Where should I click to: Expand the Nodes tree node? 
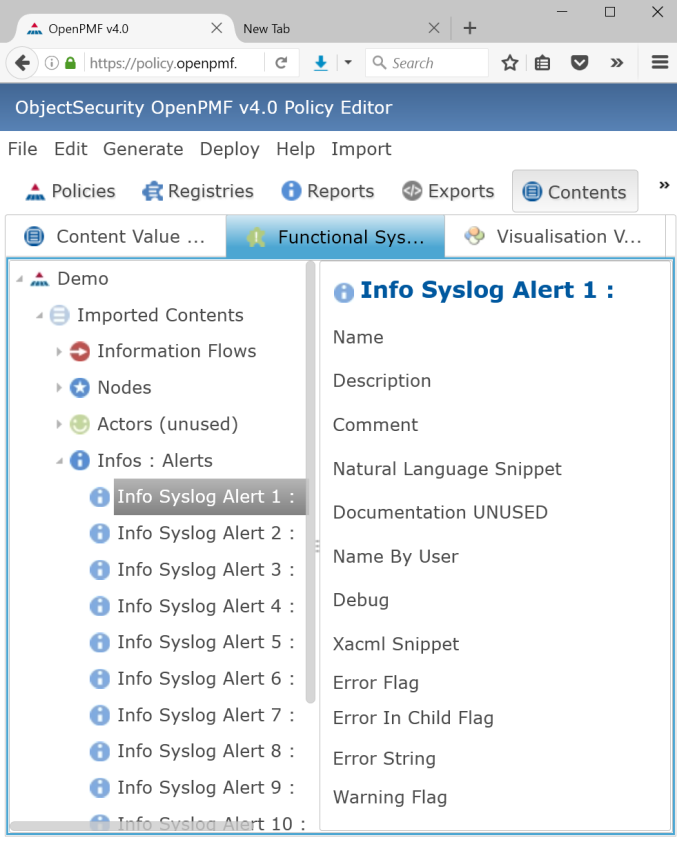pyautogui.click(x=59, y=388)
